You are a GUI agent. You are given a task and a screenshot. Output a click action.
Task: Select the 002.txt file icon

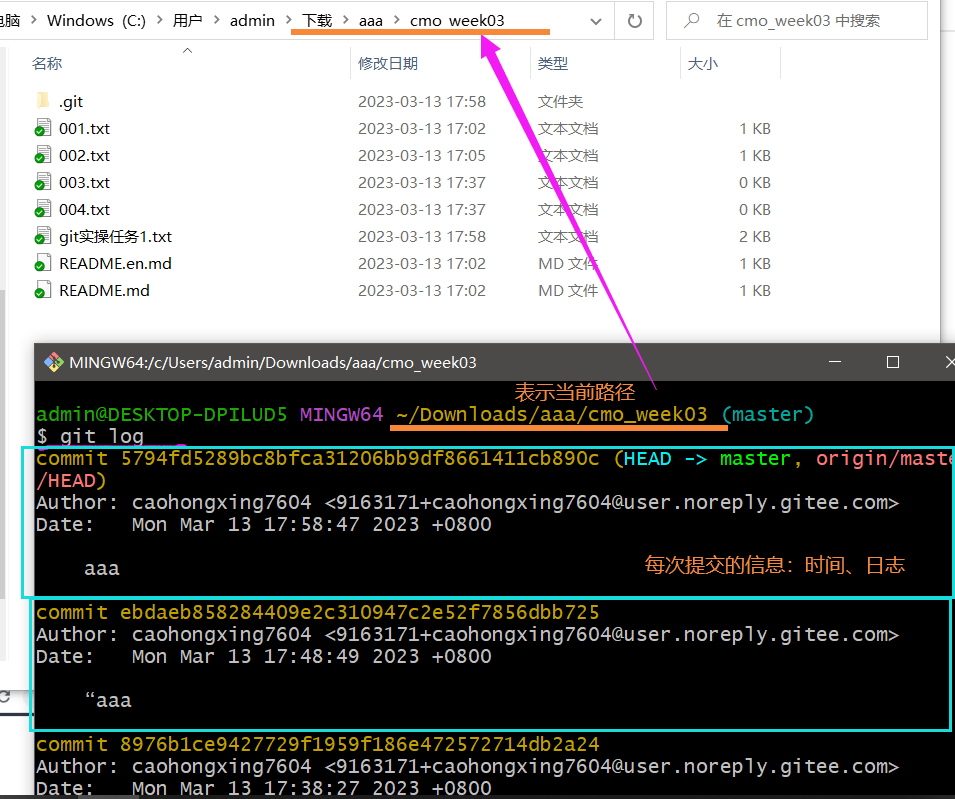[43, 155]
